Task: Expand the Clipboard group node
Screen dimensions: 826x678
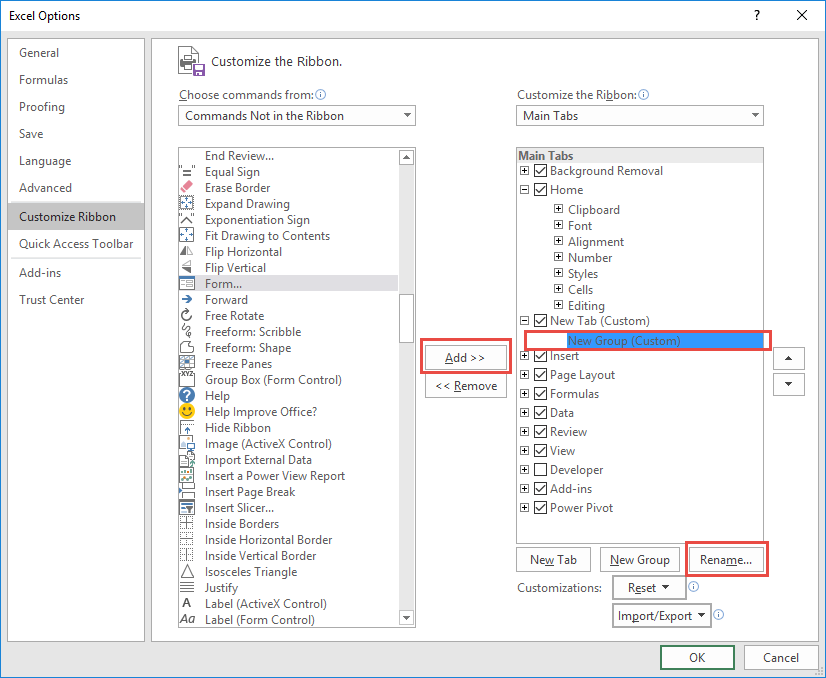Action: click(x=558, y=209)
